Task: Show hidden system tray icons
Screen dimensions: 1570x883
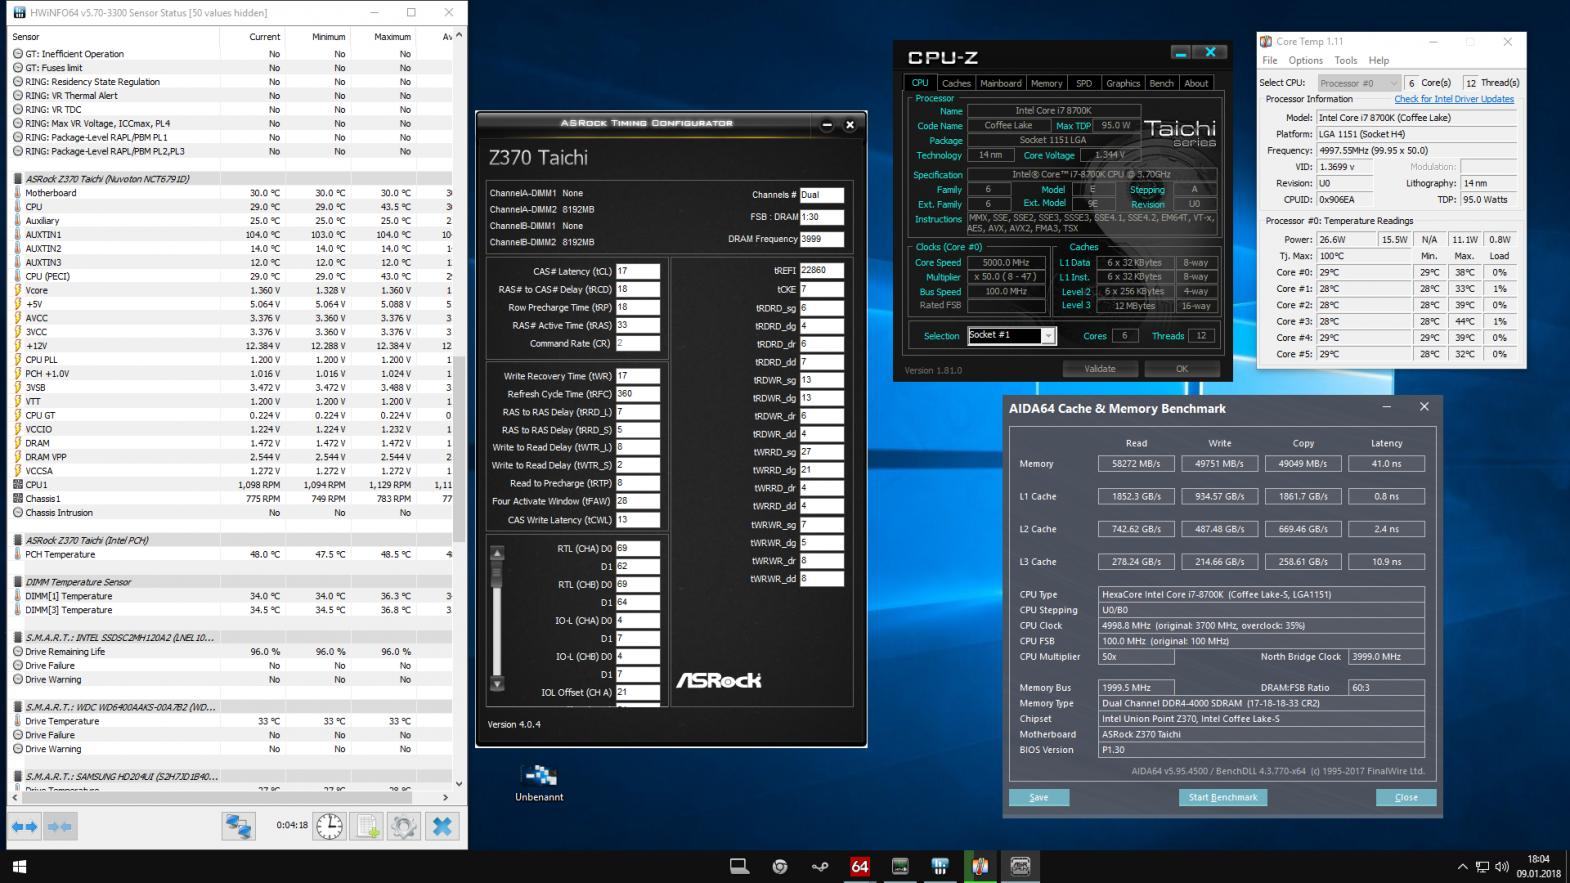Action: coord(1462,867)
